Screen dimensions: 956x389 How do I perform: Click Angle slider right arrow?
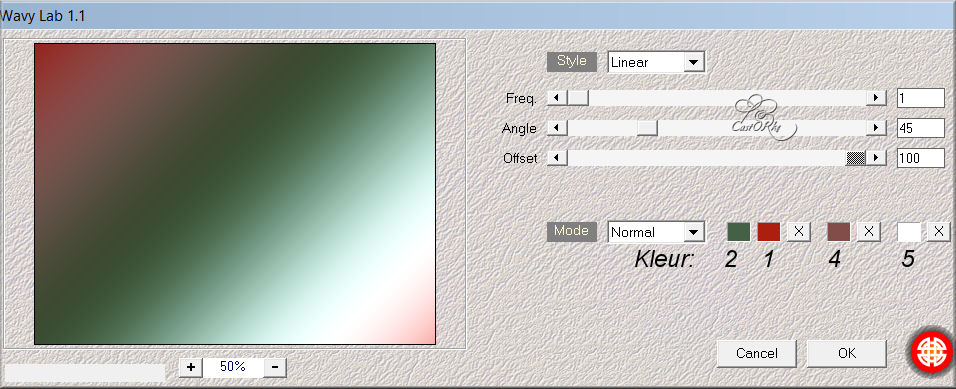[x=876, y=128]
